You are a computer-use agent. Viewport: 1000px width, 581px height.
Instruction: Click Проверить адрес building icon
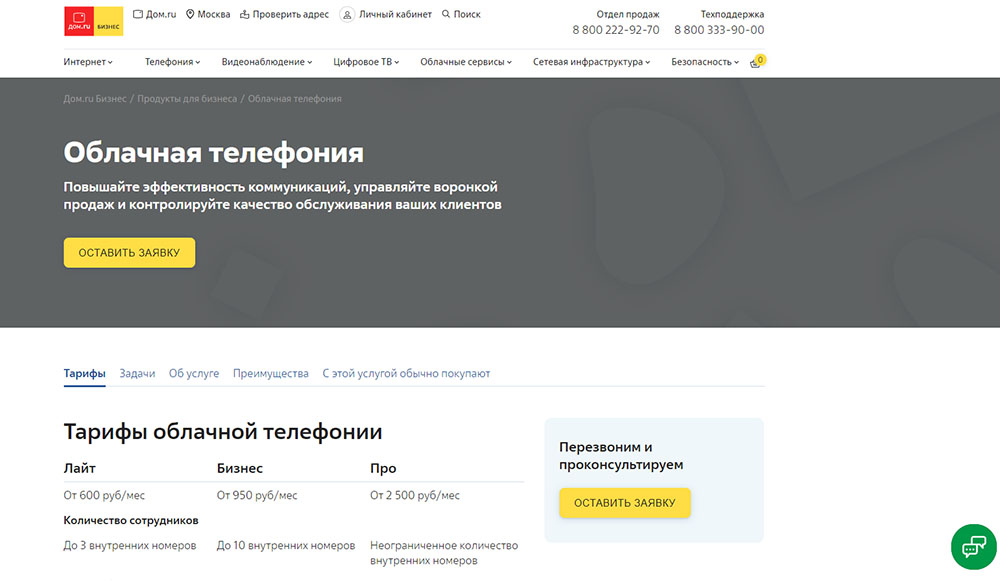pos(245,15)
